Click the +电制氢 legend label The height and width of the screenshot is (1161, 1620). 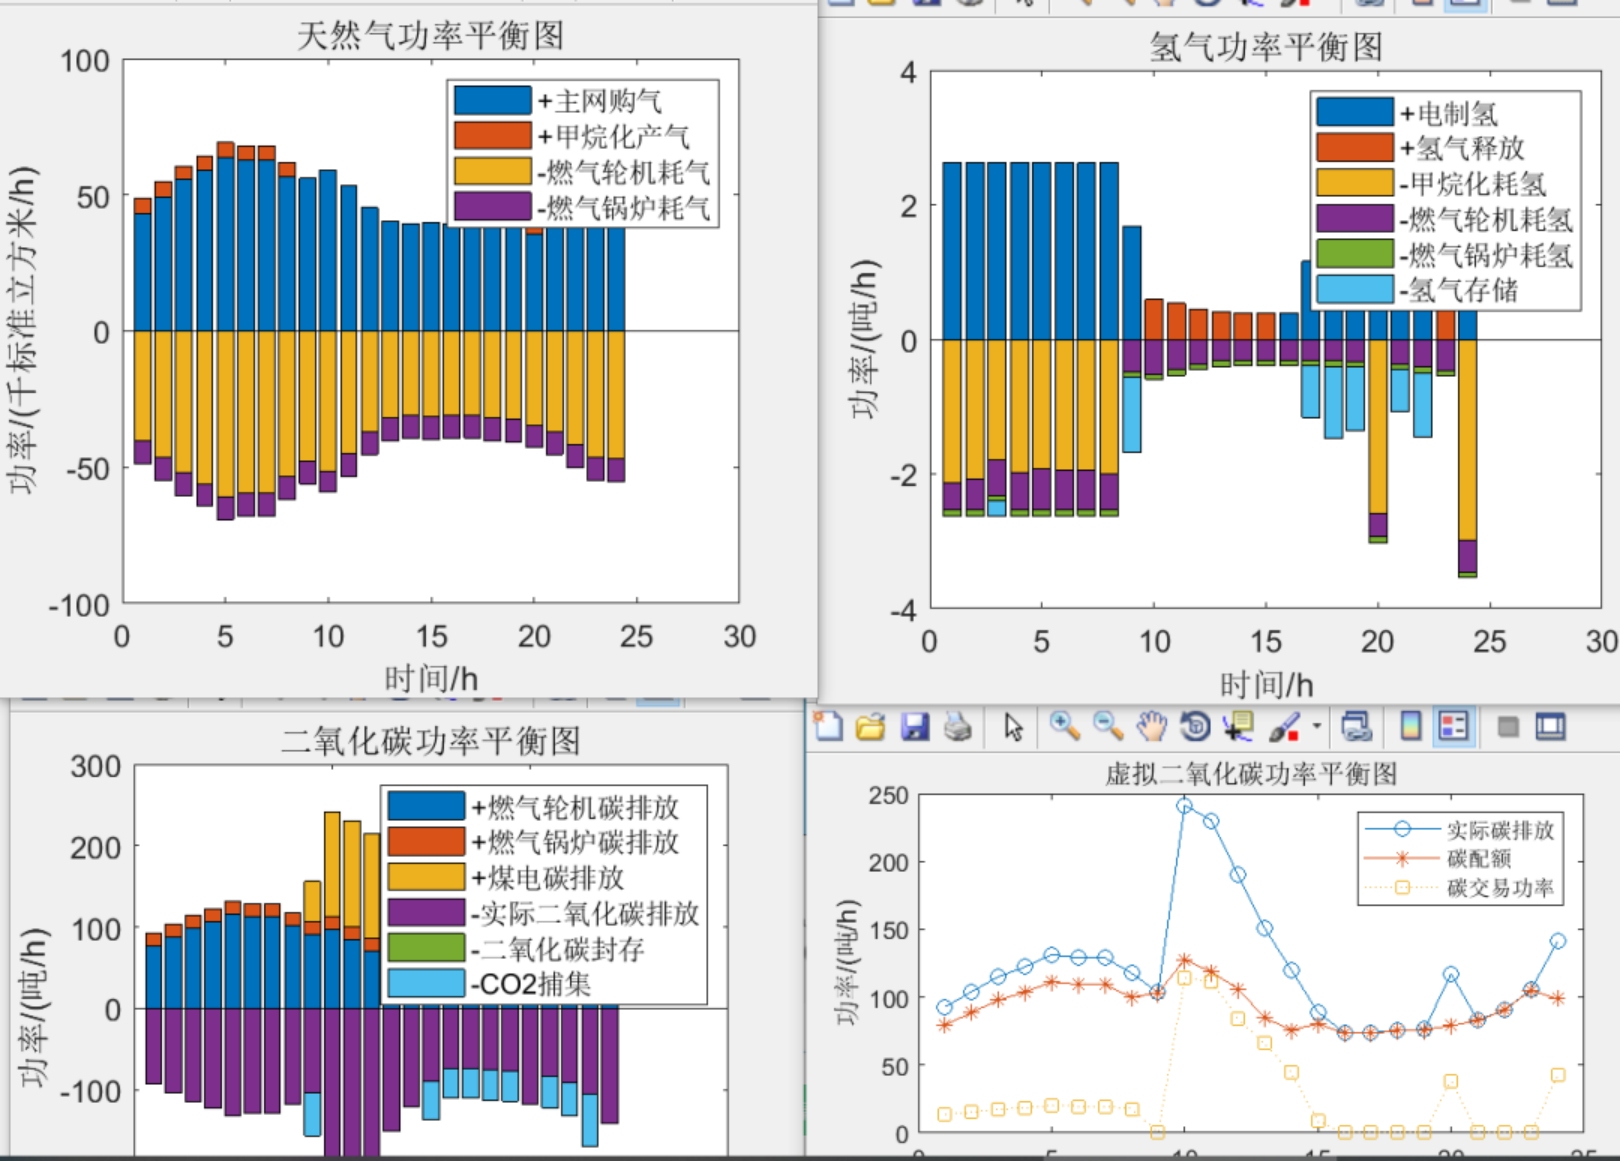(x=1449, y=113)
